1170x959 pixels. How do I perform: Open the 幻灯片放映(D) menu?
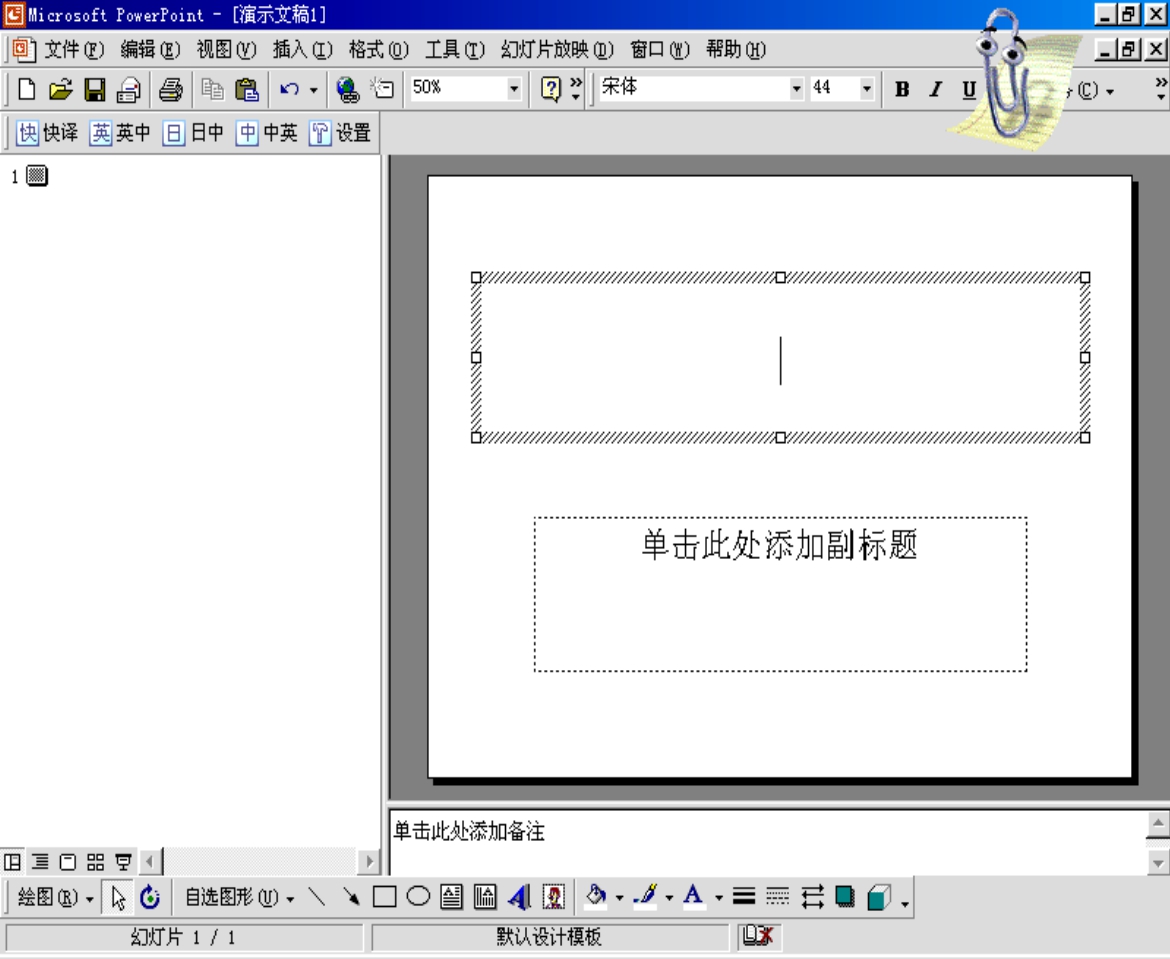(x=557, y=50)
